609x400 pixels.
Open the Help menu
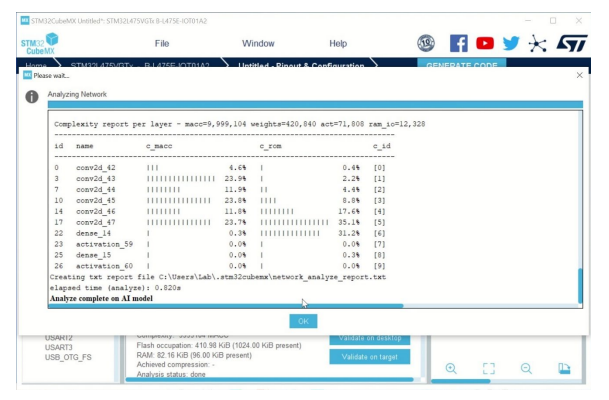point(338,43)
